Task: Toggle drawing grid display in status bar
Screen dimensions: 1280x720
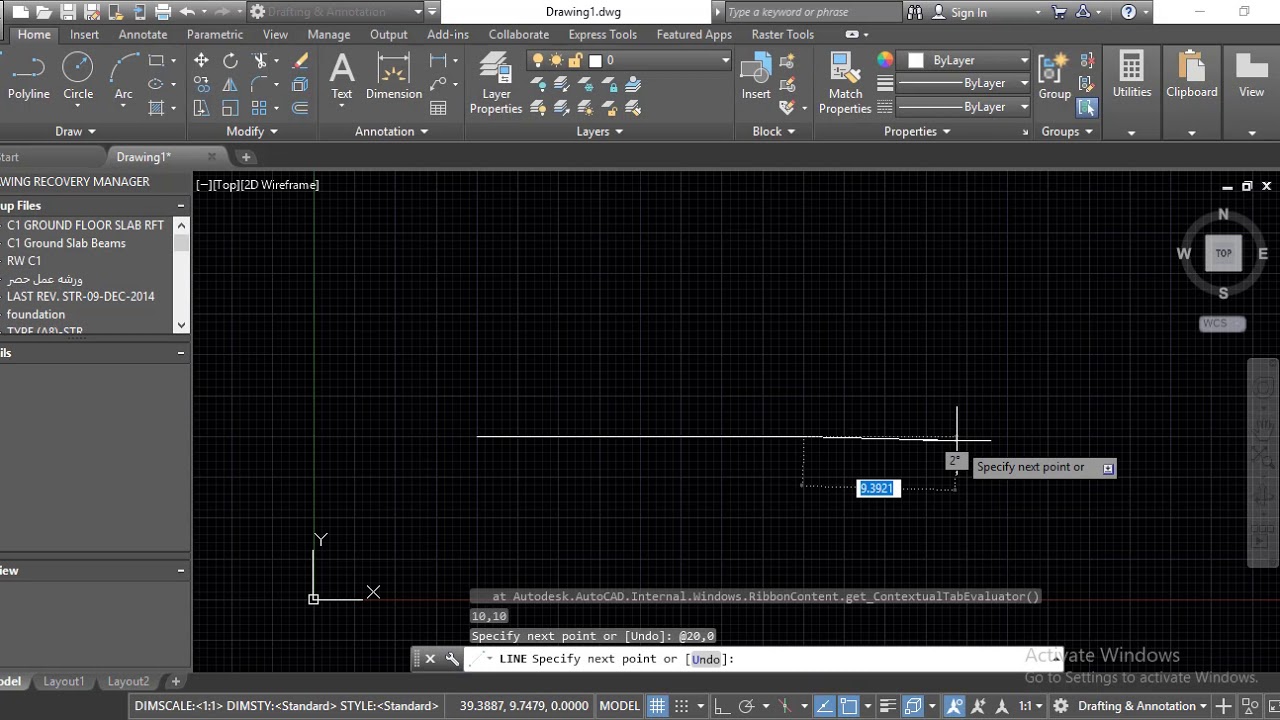Action: pos(657,706)
